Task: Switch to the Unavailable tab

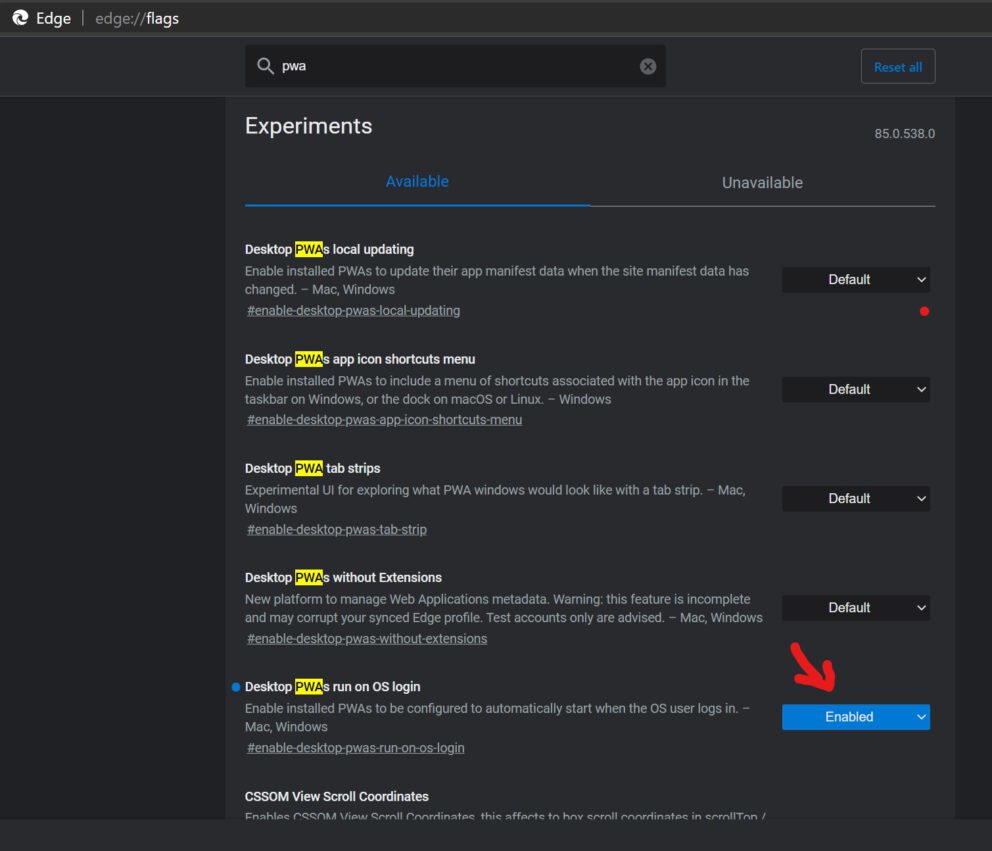Action: coord(762,182)
